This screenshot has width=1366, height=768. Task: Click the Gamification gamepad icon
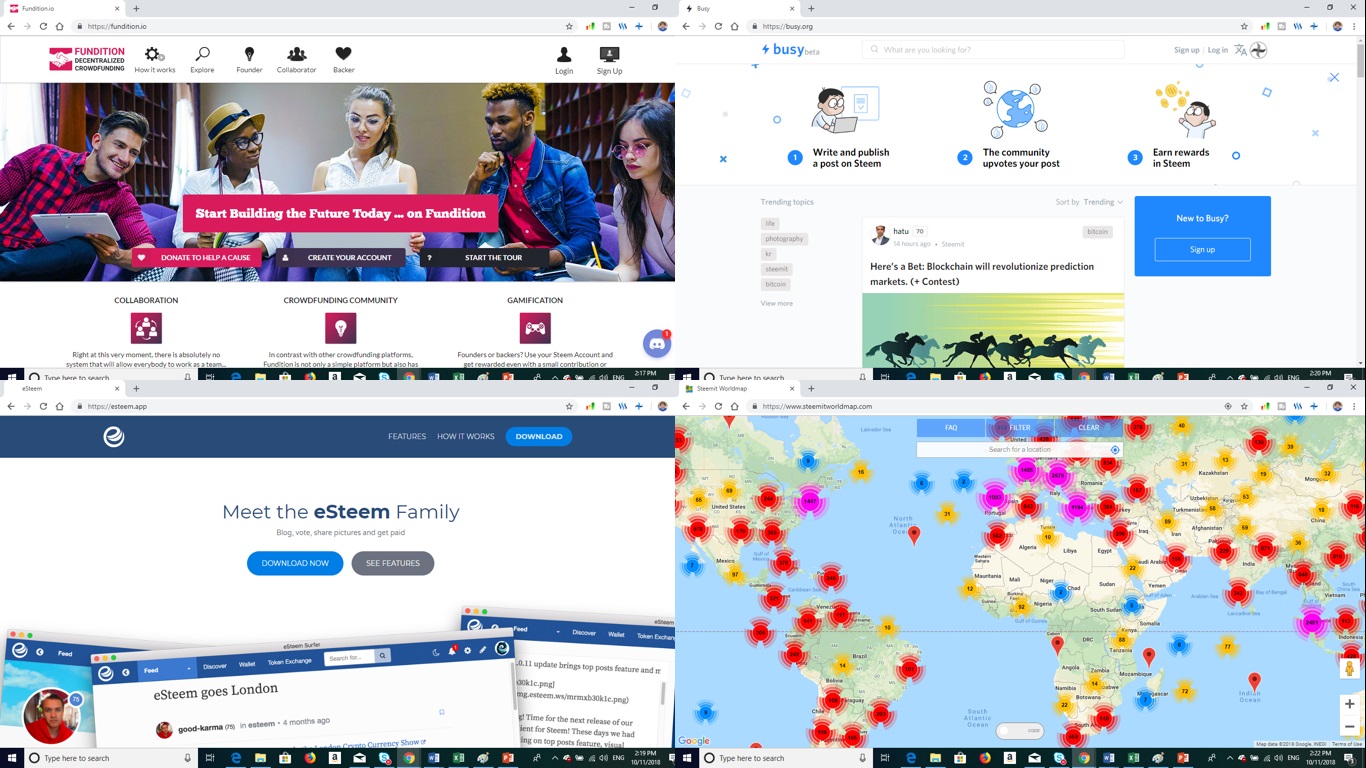pos(535,328)
